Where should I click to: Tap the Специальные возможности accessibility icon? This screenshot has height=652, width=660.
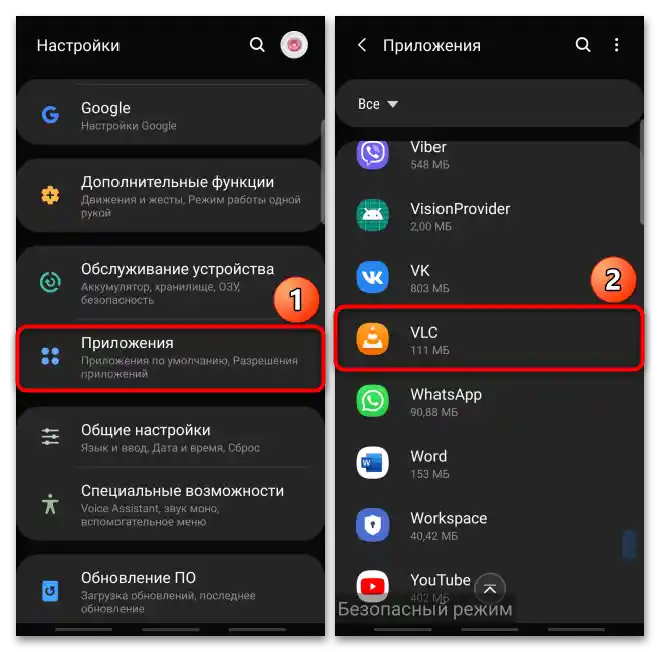pos(50,504)
